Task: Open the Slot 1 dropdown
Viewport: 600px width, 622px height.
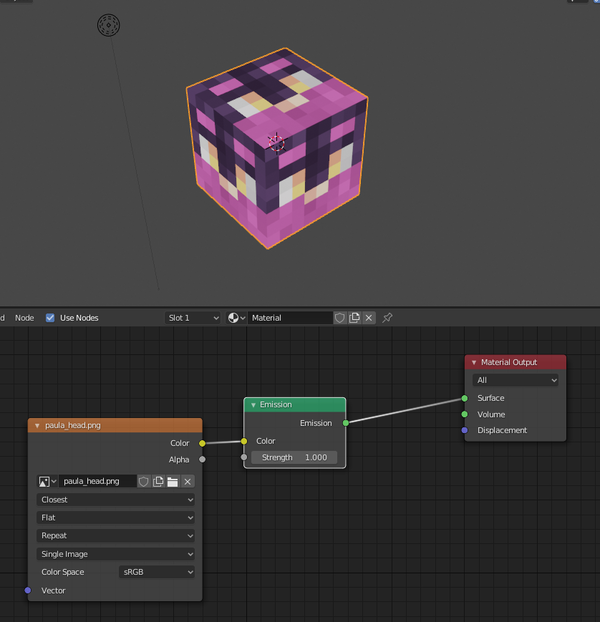Action: [192, 318]
